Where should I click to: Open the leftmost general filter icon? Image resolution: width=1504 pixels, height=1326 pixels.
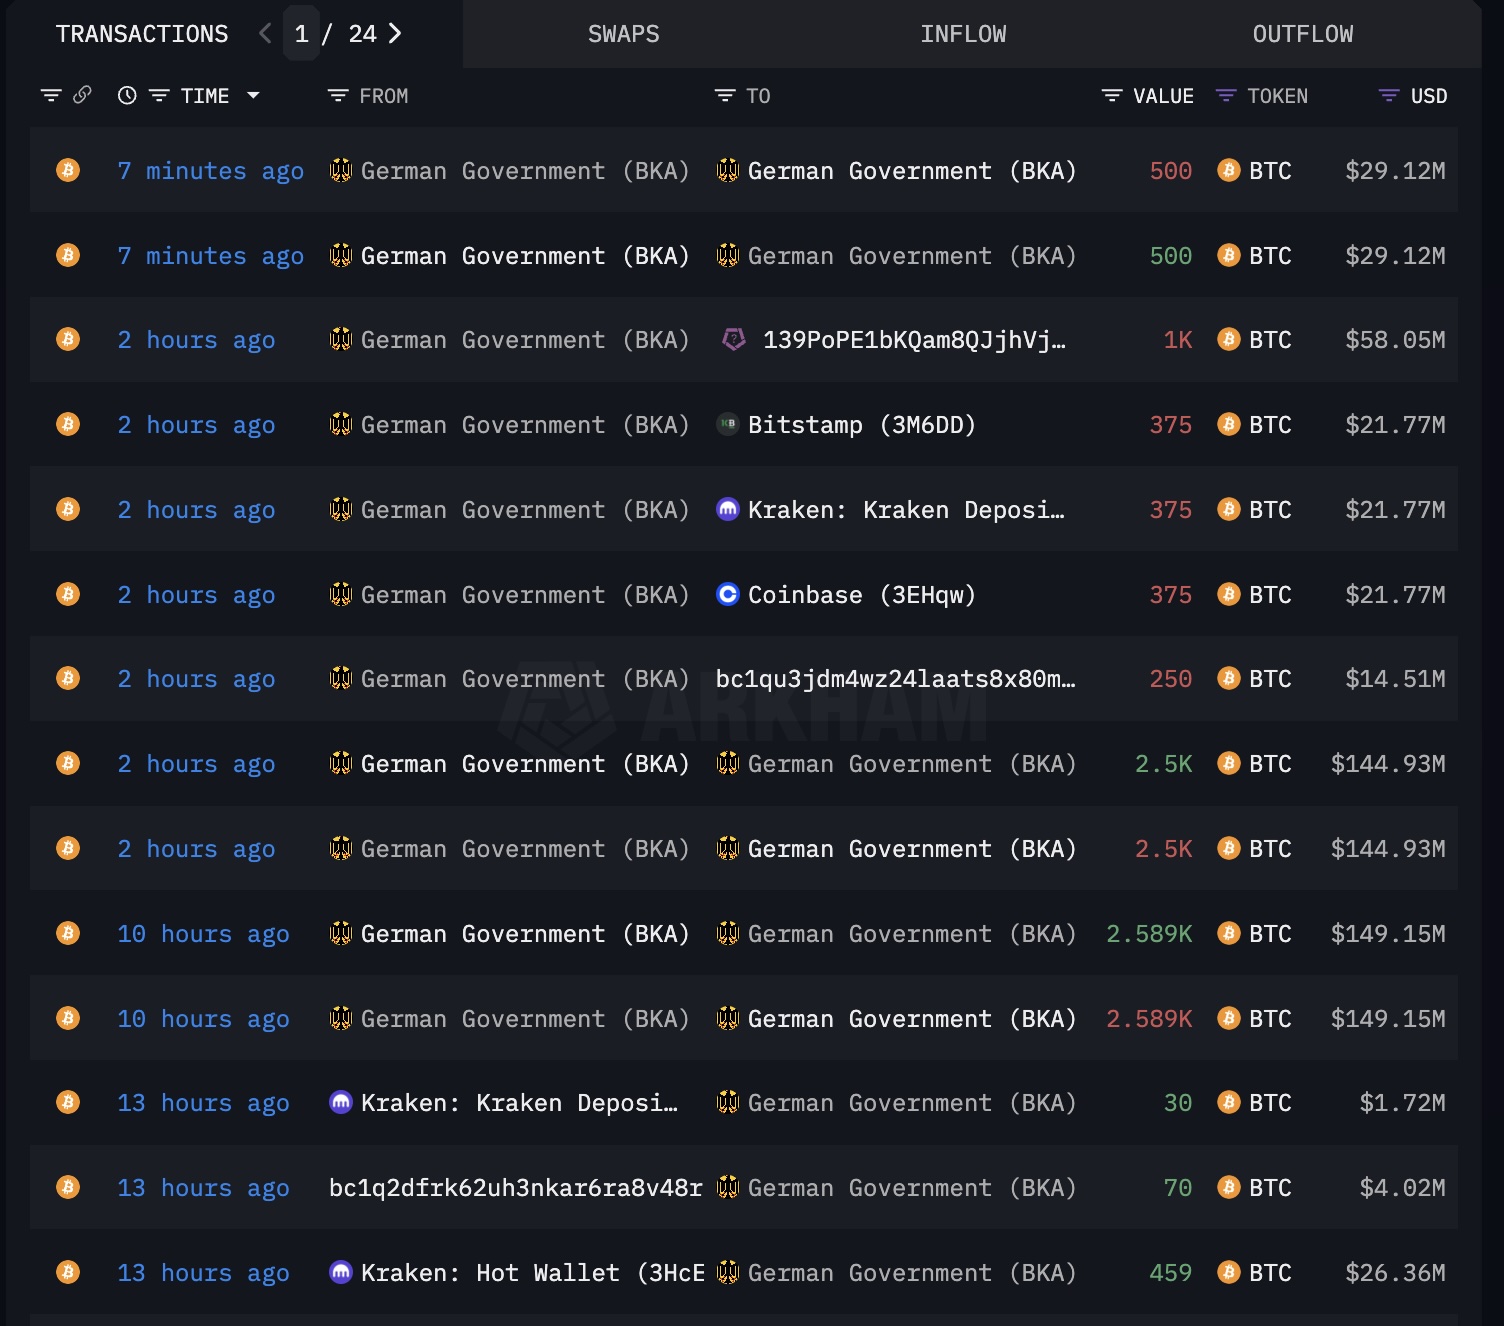(51, 95)
